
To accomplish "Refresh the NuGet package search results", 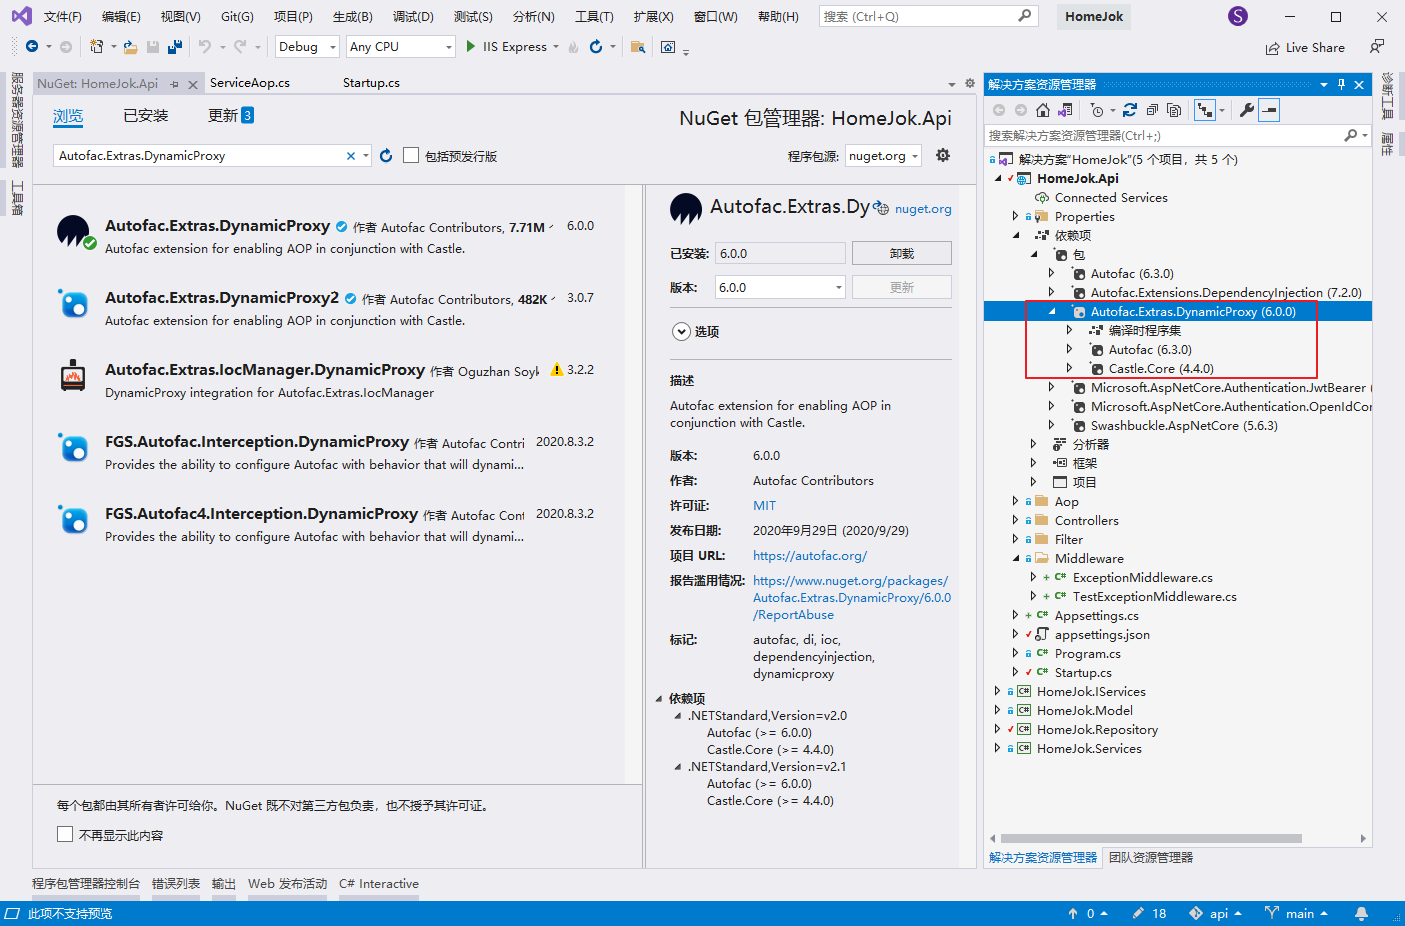I will click(x=386, y=156).
